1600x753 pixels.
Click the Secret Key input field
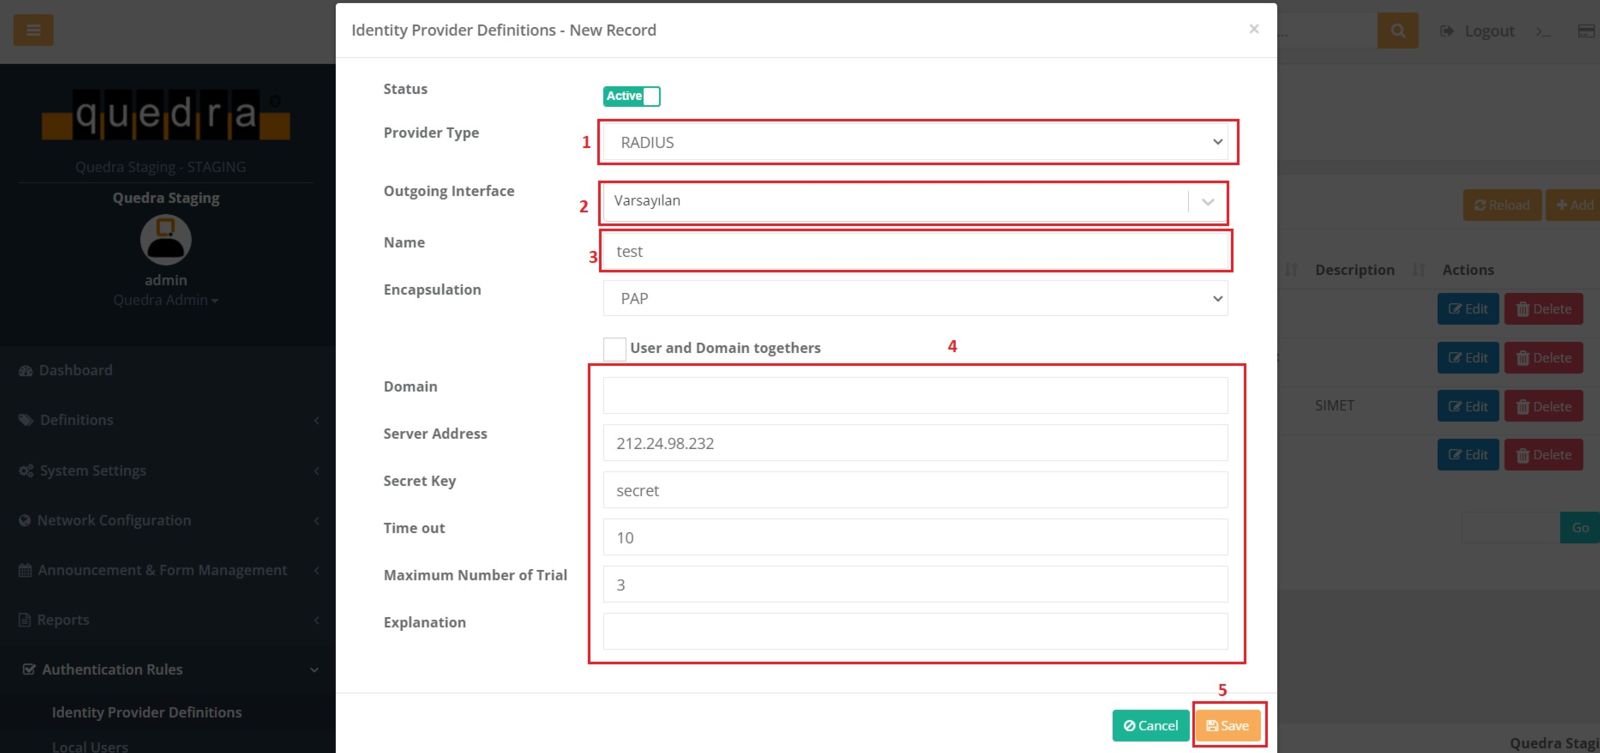pos(915,490)
